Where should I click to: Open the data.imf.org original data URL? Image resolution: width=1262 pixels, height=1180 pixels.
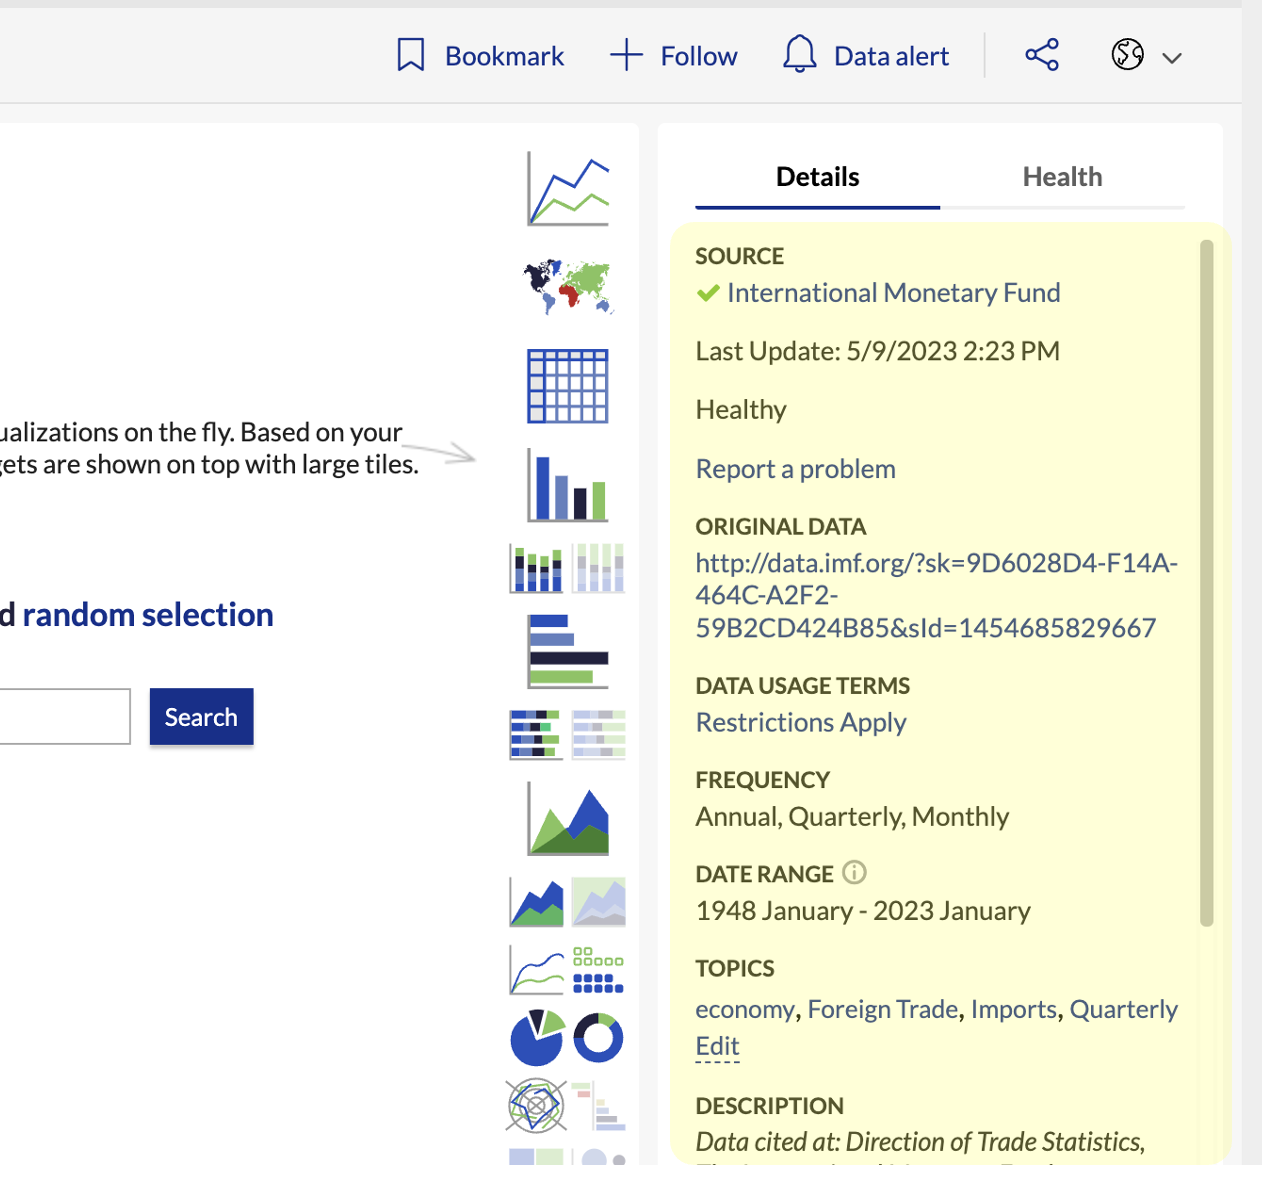[x=936, y=595]
